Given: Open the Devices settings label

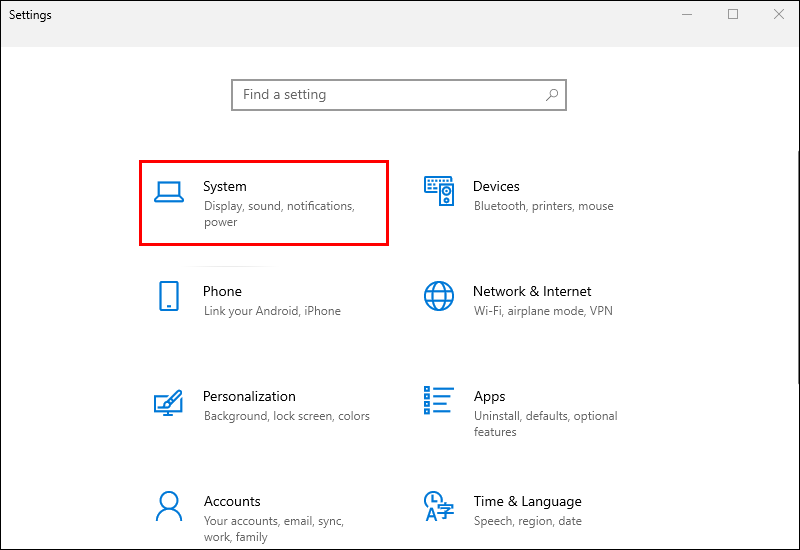Looking at the screenshot, I should pos(496,186).
